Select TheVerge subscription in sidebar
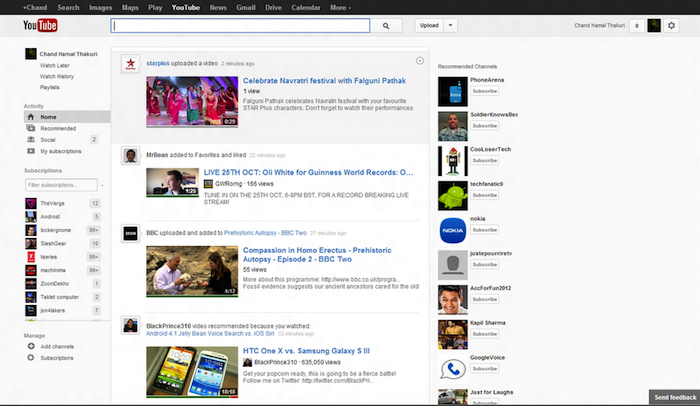Viewport: 700px width, 406px height. [x=51, y=203]
